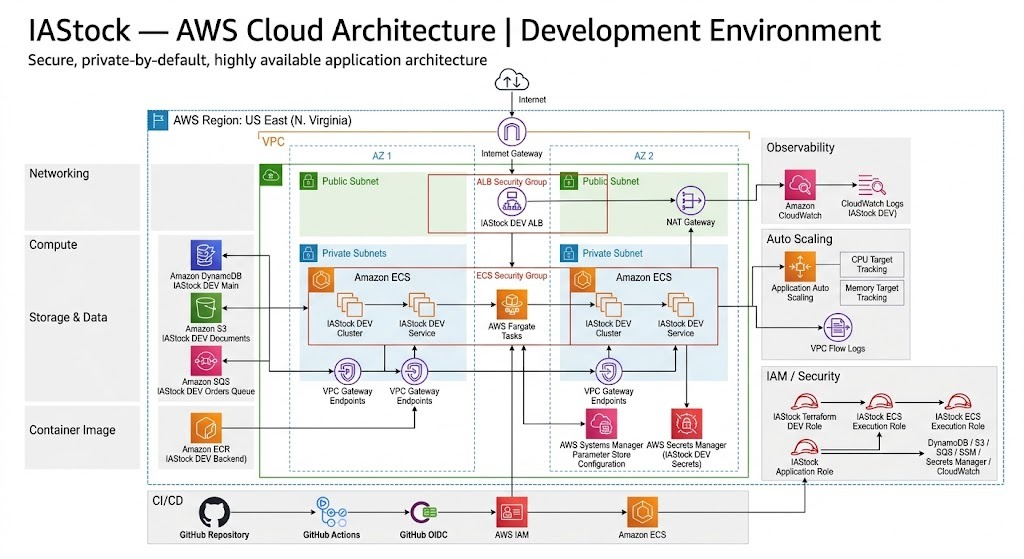Click the IAStock DEV Service icon in AZ 1

click(421, 305)
